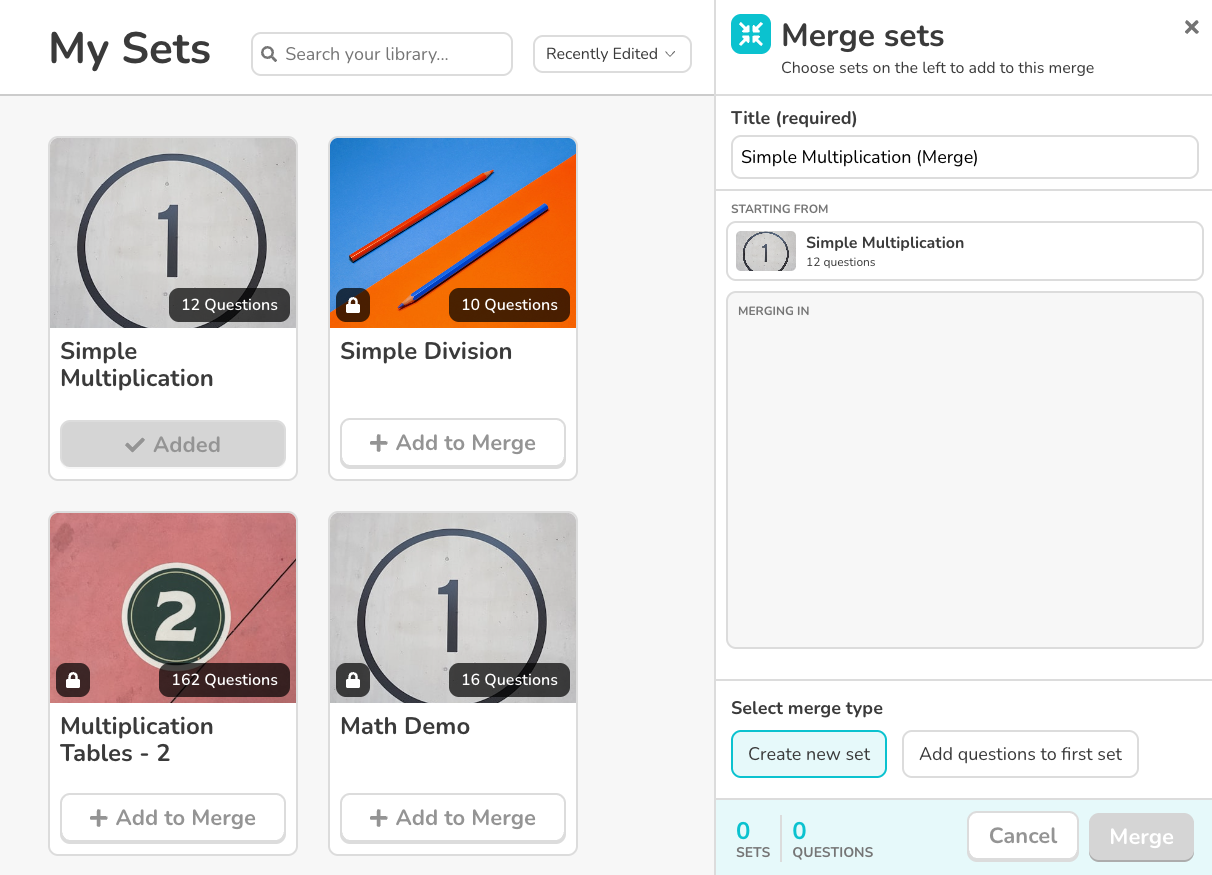This screenshot has width=1212, height=875.
Task: Click the search magnifier icon
Action: (x=269, y=54)
